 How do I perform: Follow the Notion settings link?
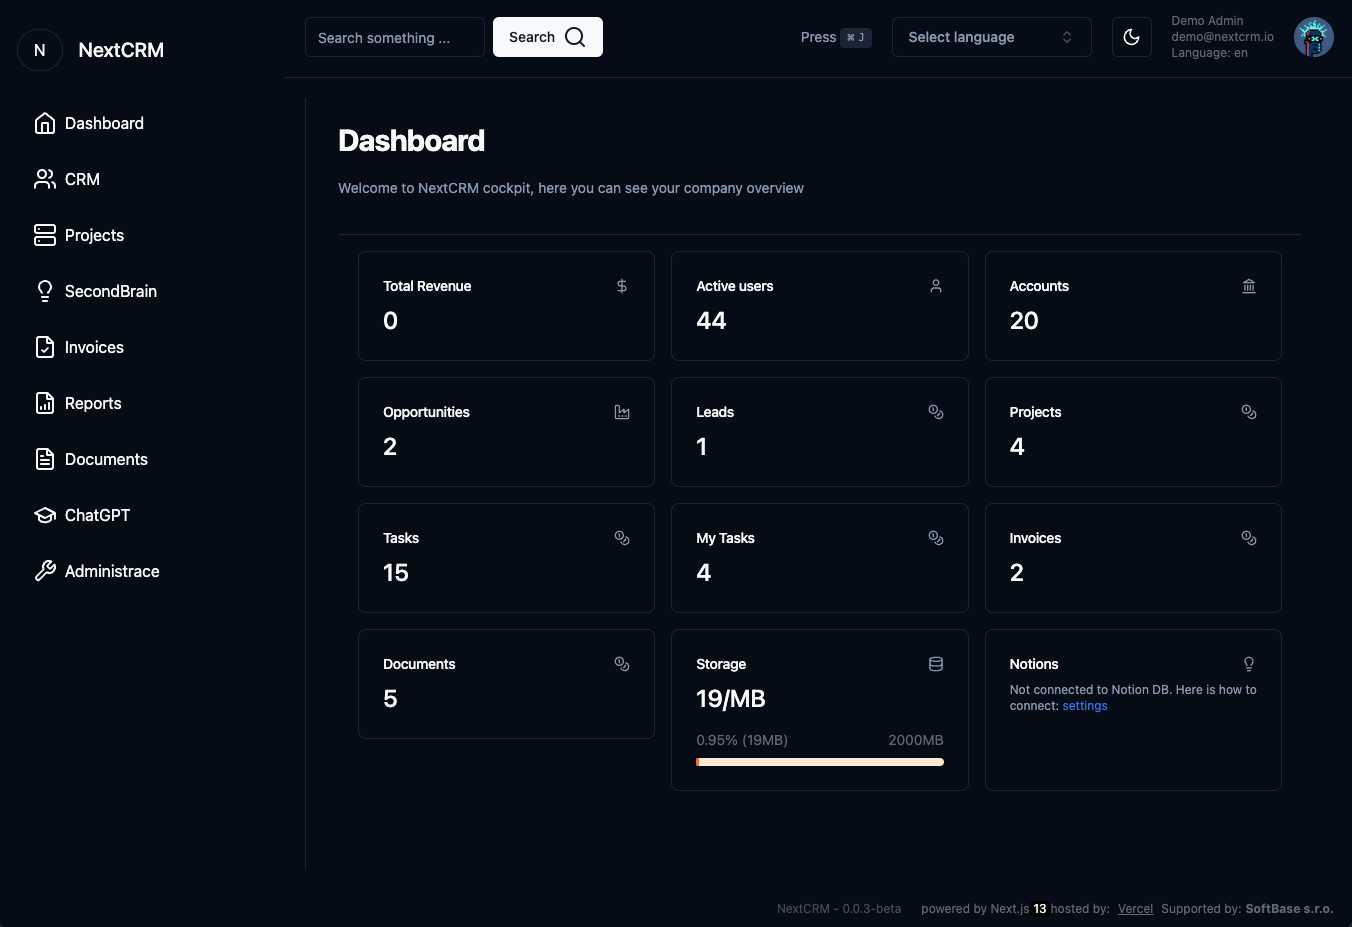pos(1084,706)
